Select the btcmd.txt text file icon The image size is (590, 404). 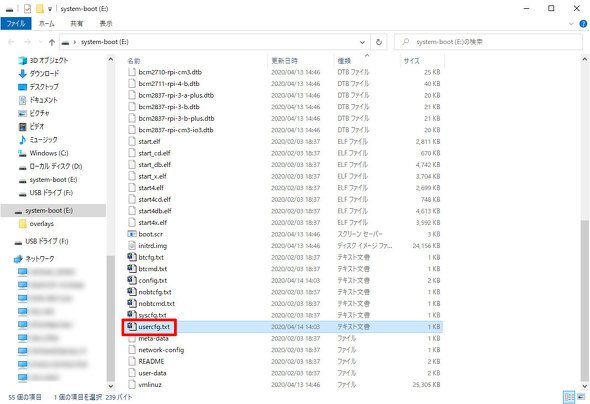[132, 269]
